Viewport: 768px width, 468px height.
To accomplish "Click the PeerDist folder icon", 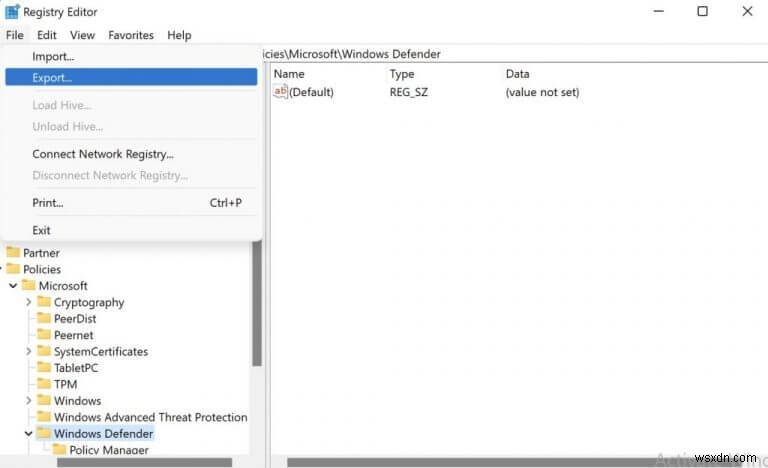I will click(x=44, y=318).
